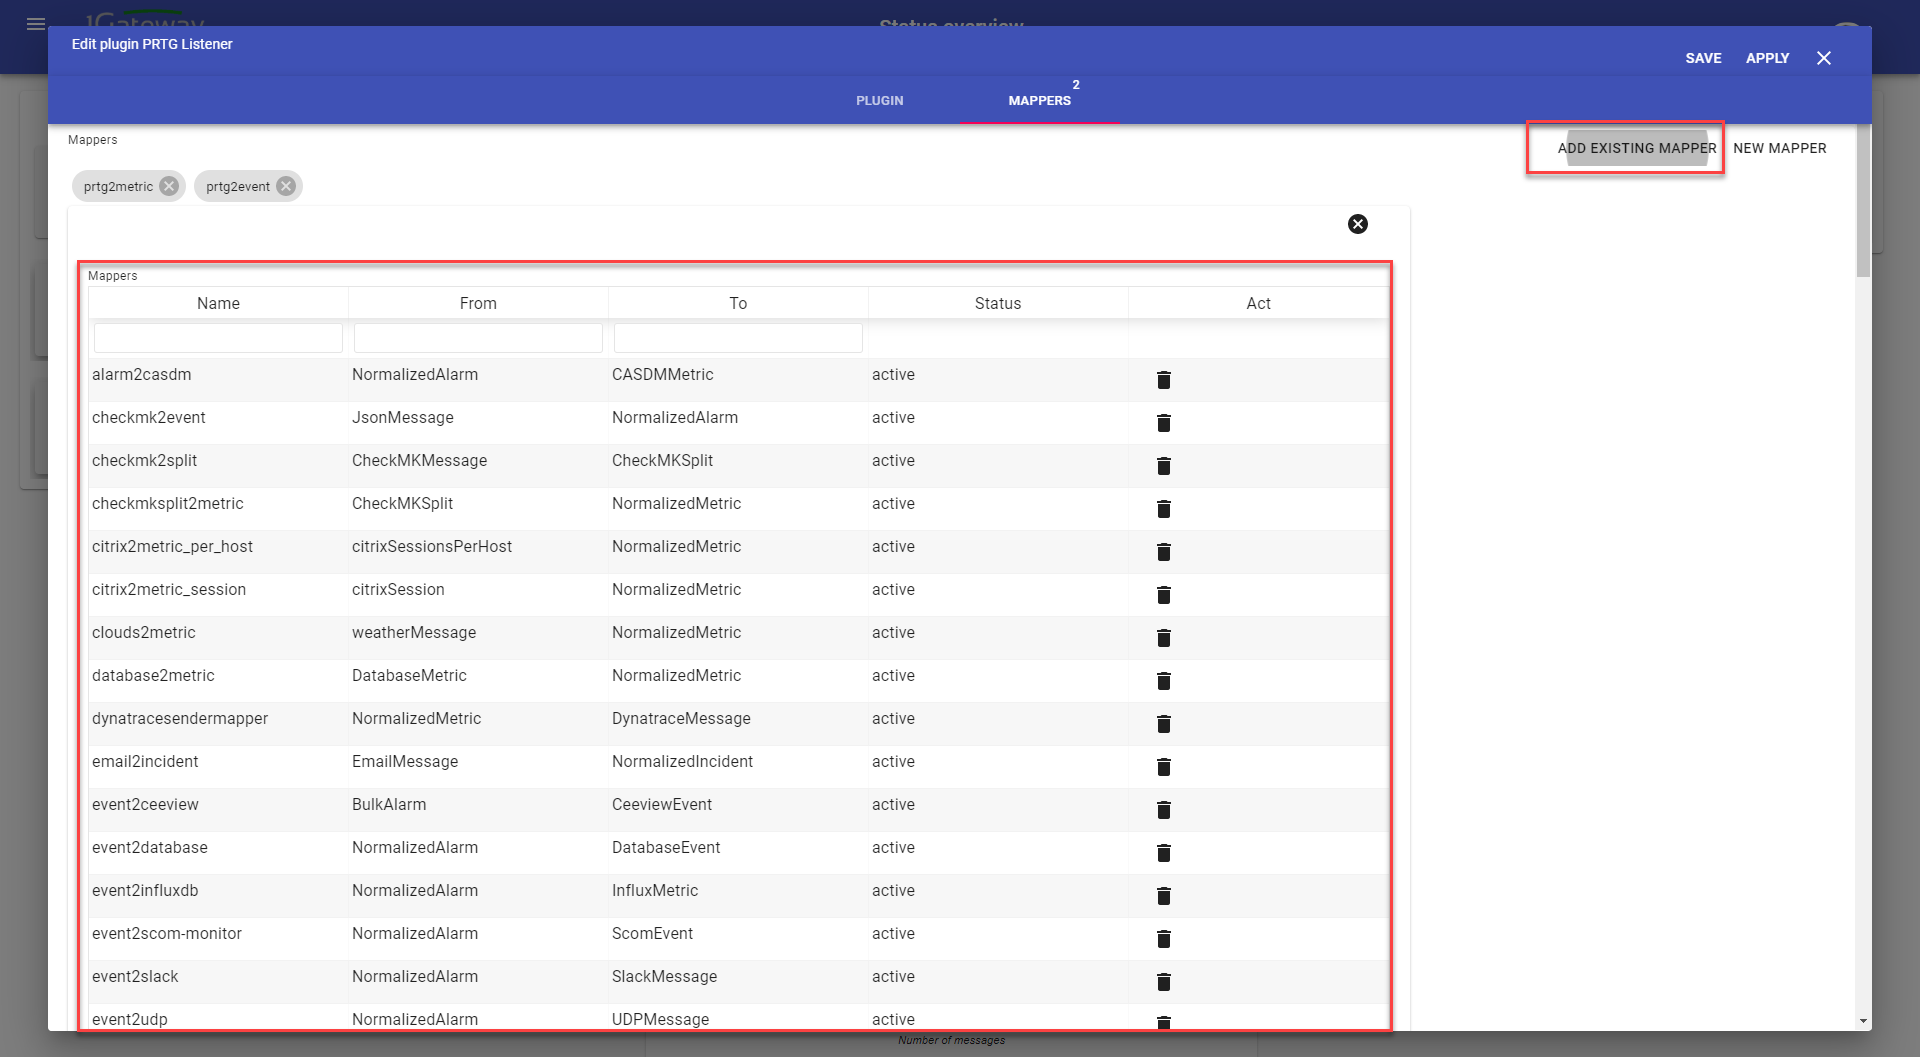The height and width of the screenshot is (1057, 1920).
Task: Delete the dynatracesendermapper mapper
Action: (1163, 724)
